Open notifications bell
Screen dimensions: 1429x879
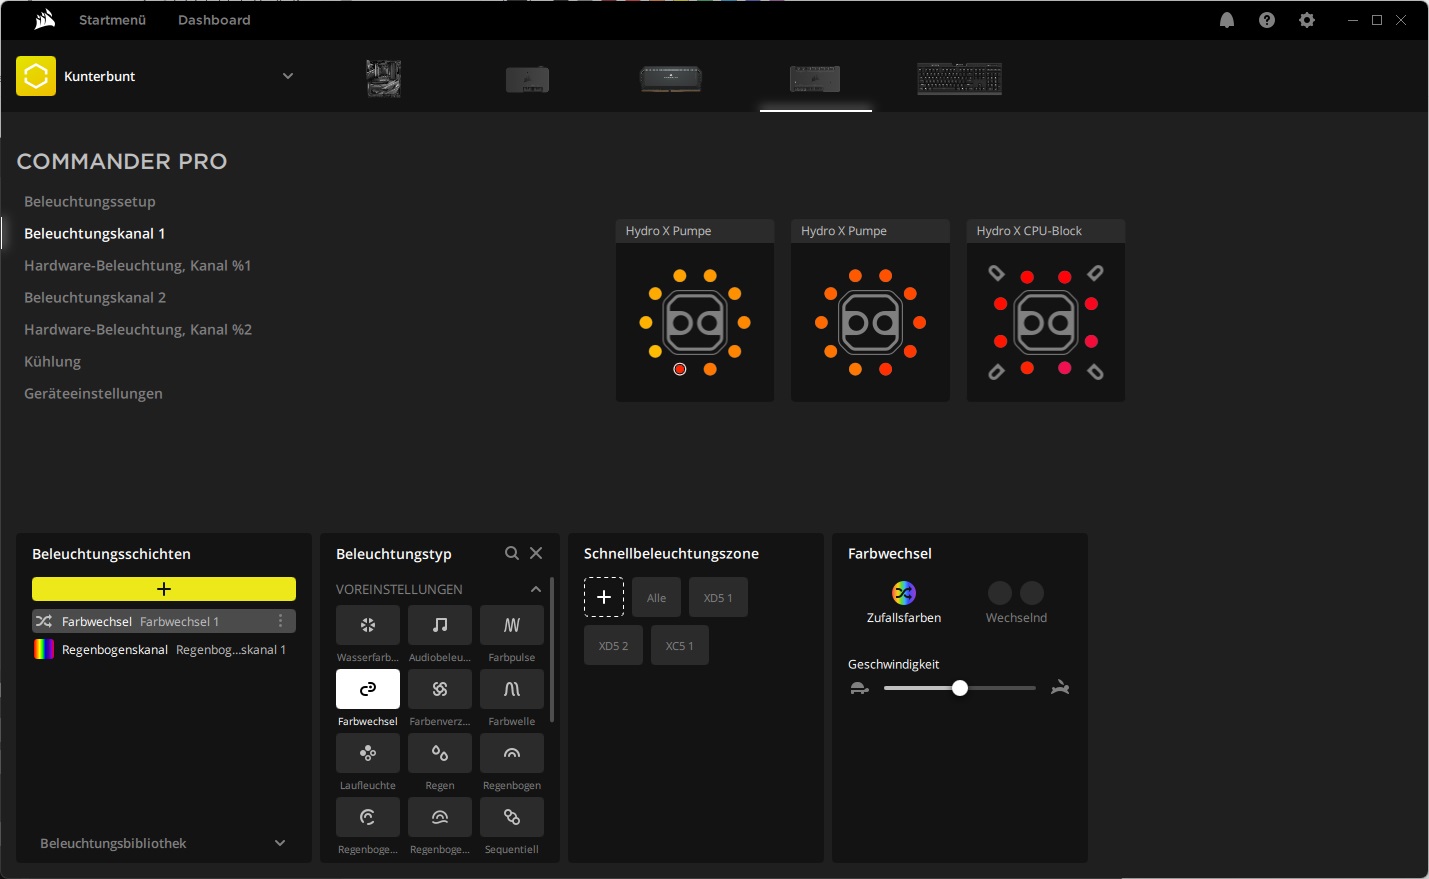point(1227,20)
